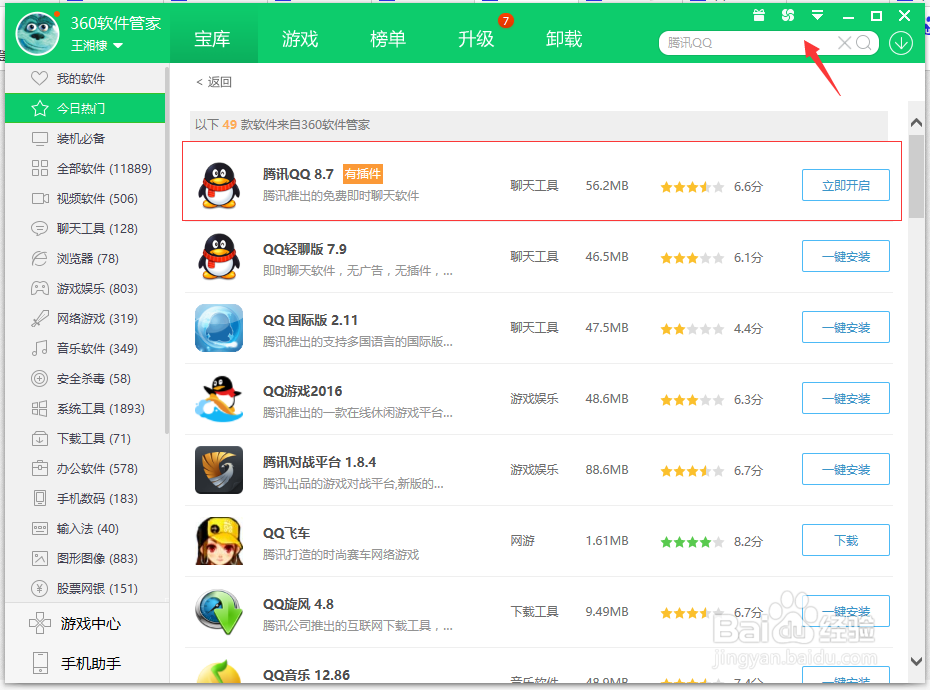Open the 装机必备 category
Image resolution: width=930 pixels, height=690 pixels.
point(85,139)
